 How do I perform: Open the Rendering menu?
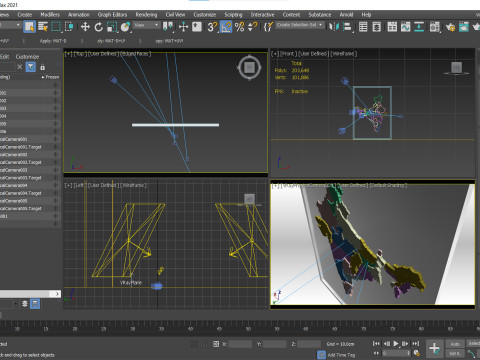click(x=146, y=15)
